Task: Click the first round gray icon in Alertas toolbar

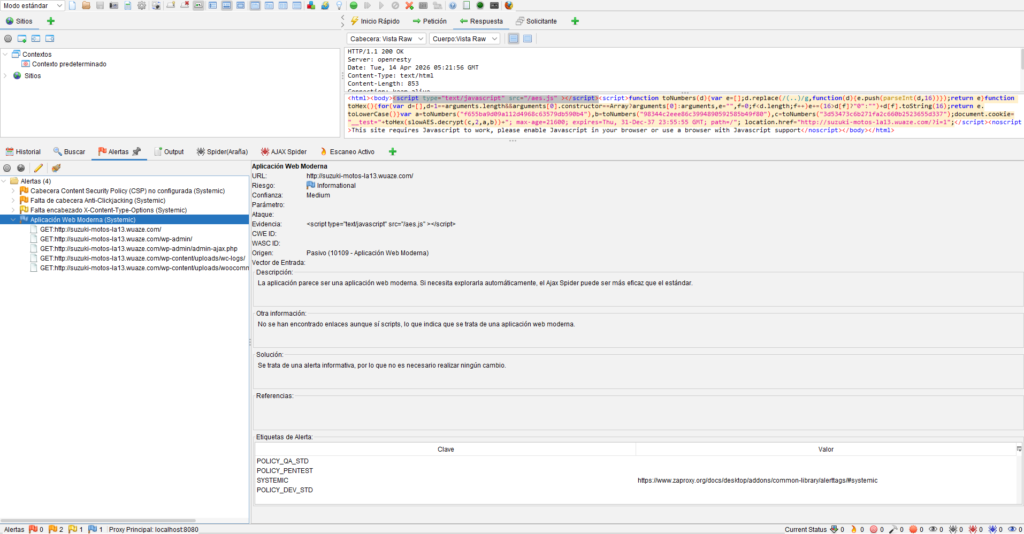Action: pyautogui.click(x=7, y=168)
